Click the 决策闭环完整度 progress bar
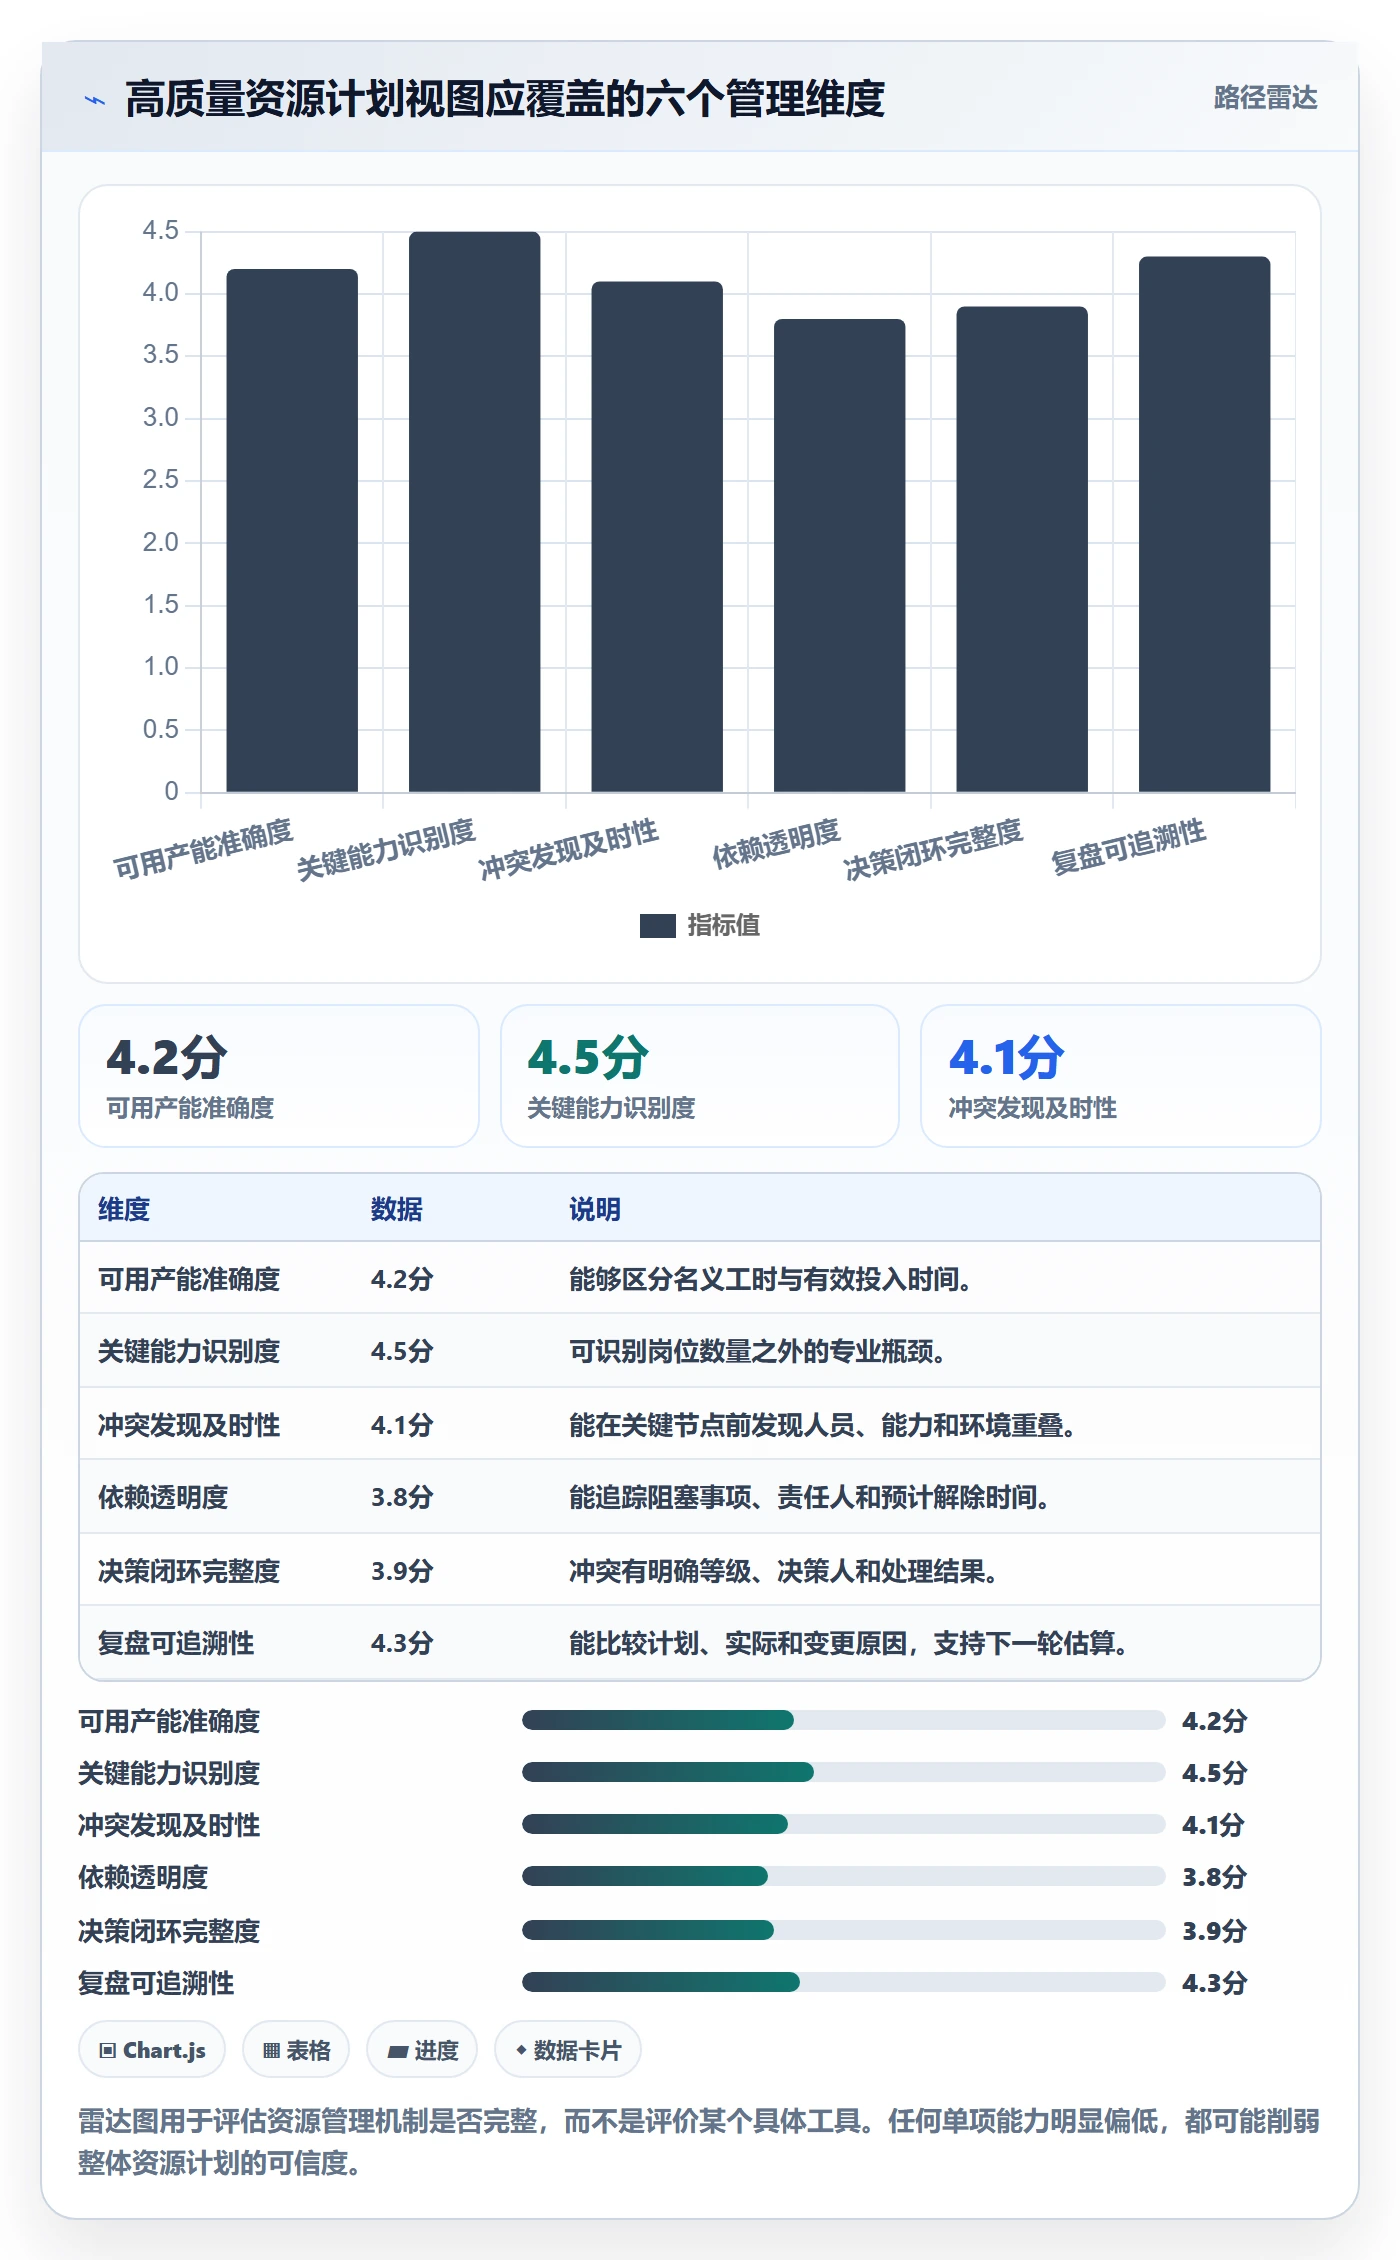The image size is (1400, 2260). pyautogui.click(x=843, y=1930)
